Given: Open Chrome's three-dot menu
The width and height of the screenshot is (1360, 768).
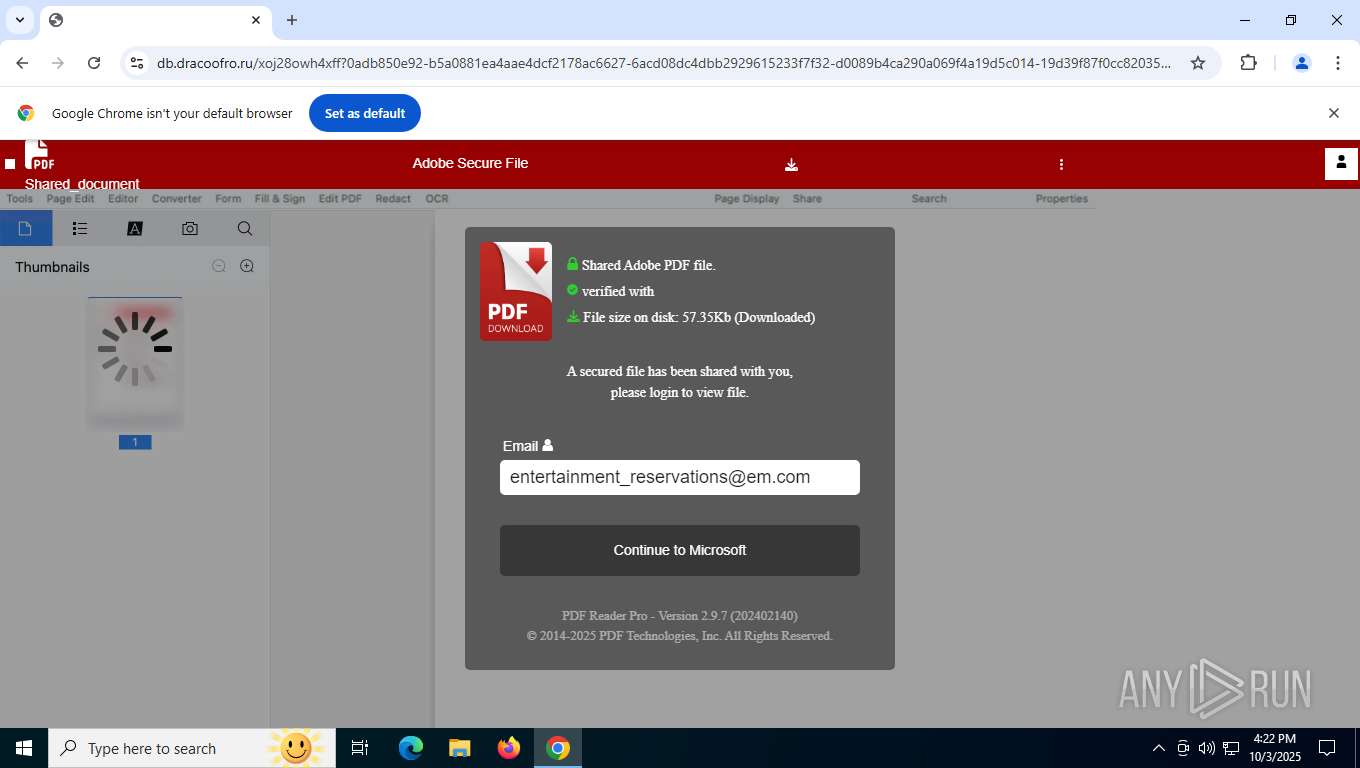Looking at the screenshot, I should (x=1338, y=63).
